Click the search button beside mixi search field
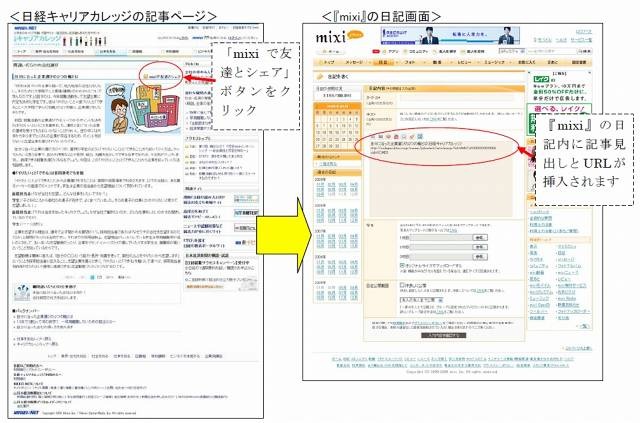 coord(584,51)
